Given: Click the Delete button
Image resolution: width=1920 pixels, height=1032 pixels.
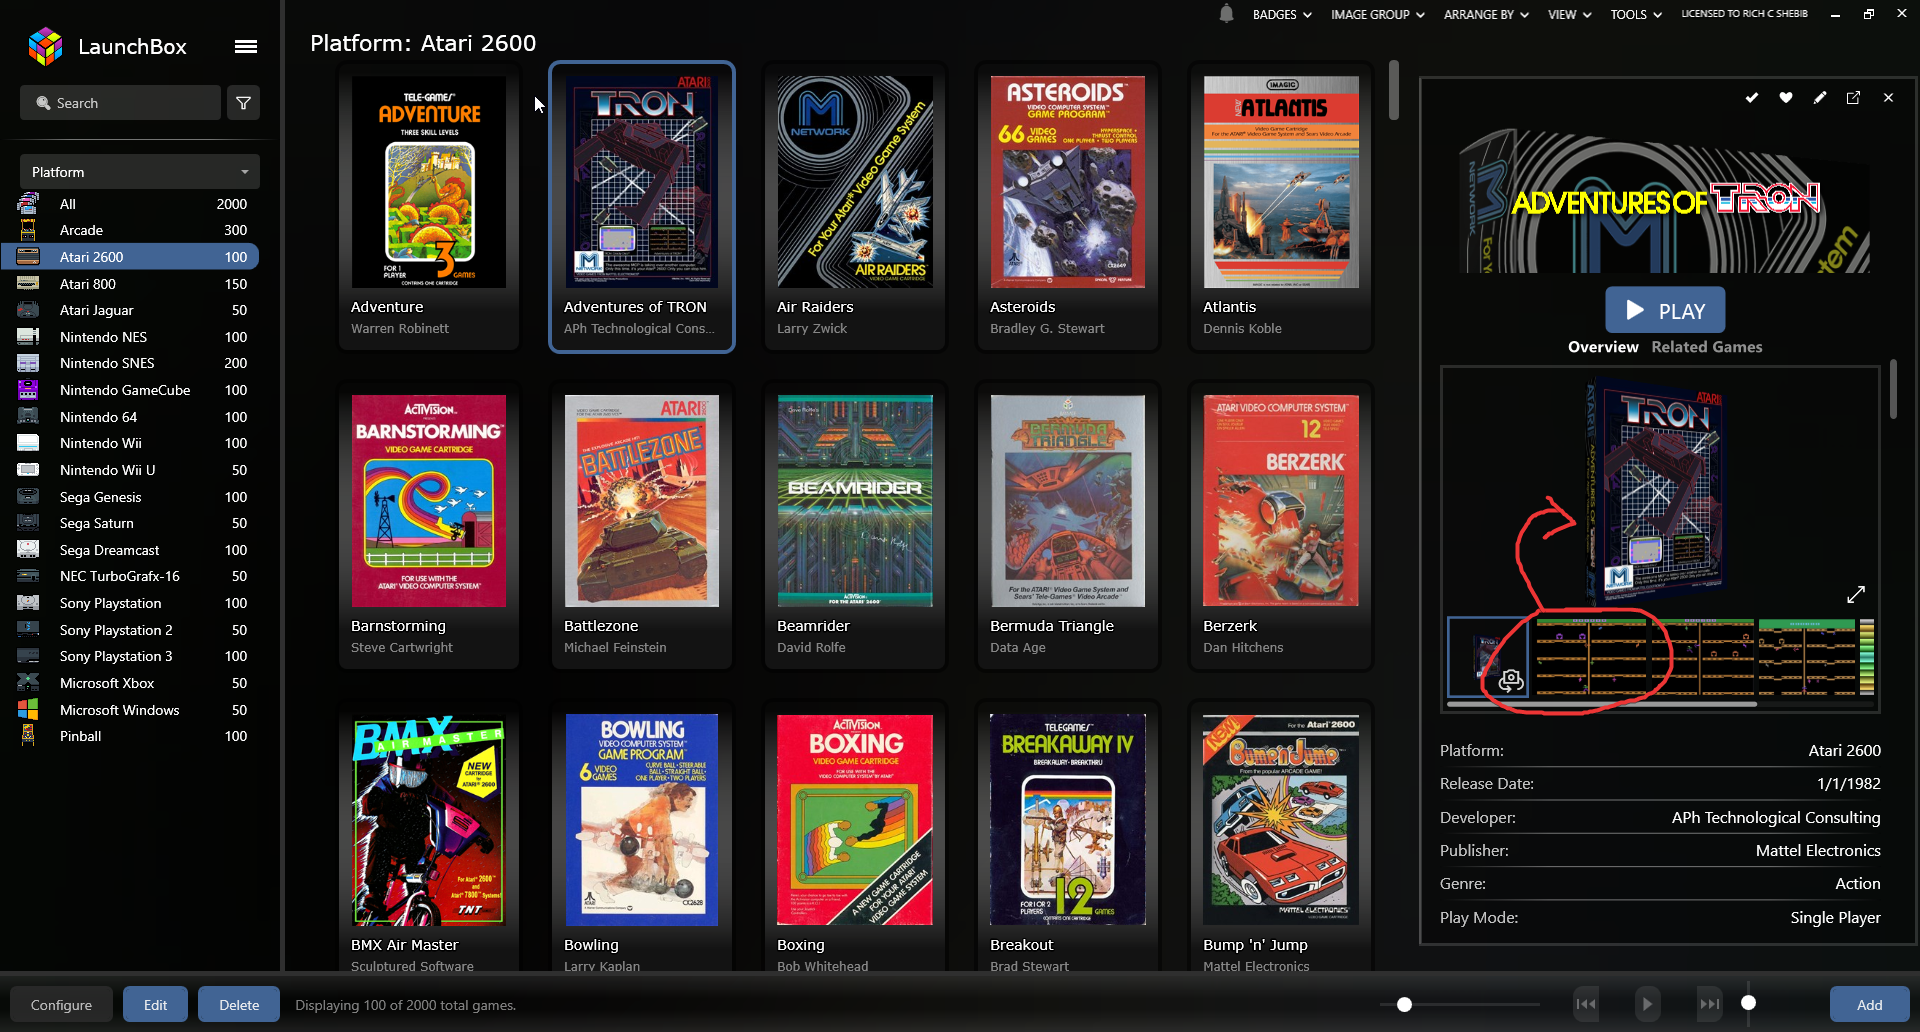Looking at the screenshot, I should click(239, 1005).
